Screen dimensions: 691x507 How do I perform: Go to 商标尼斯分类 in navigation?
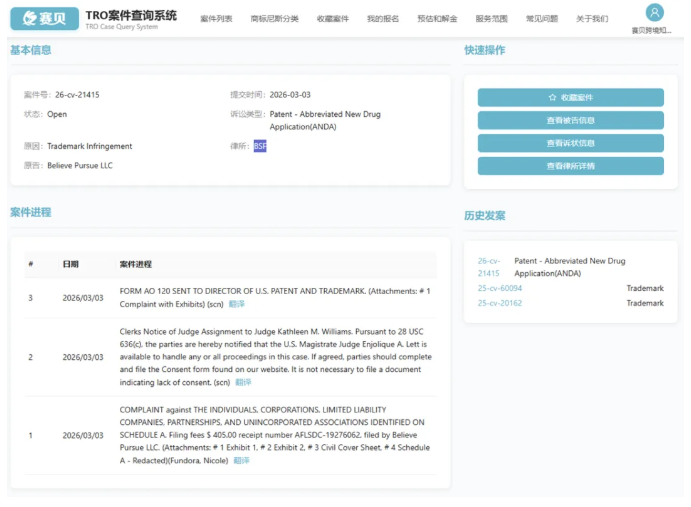274,19
